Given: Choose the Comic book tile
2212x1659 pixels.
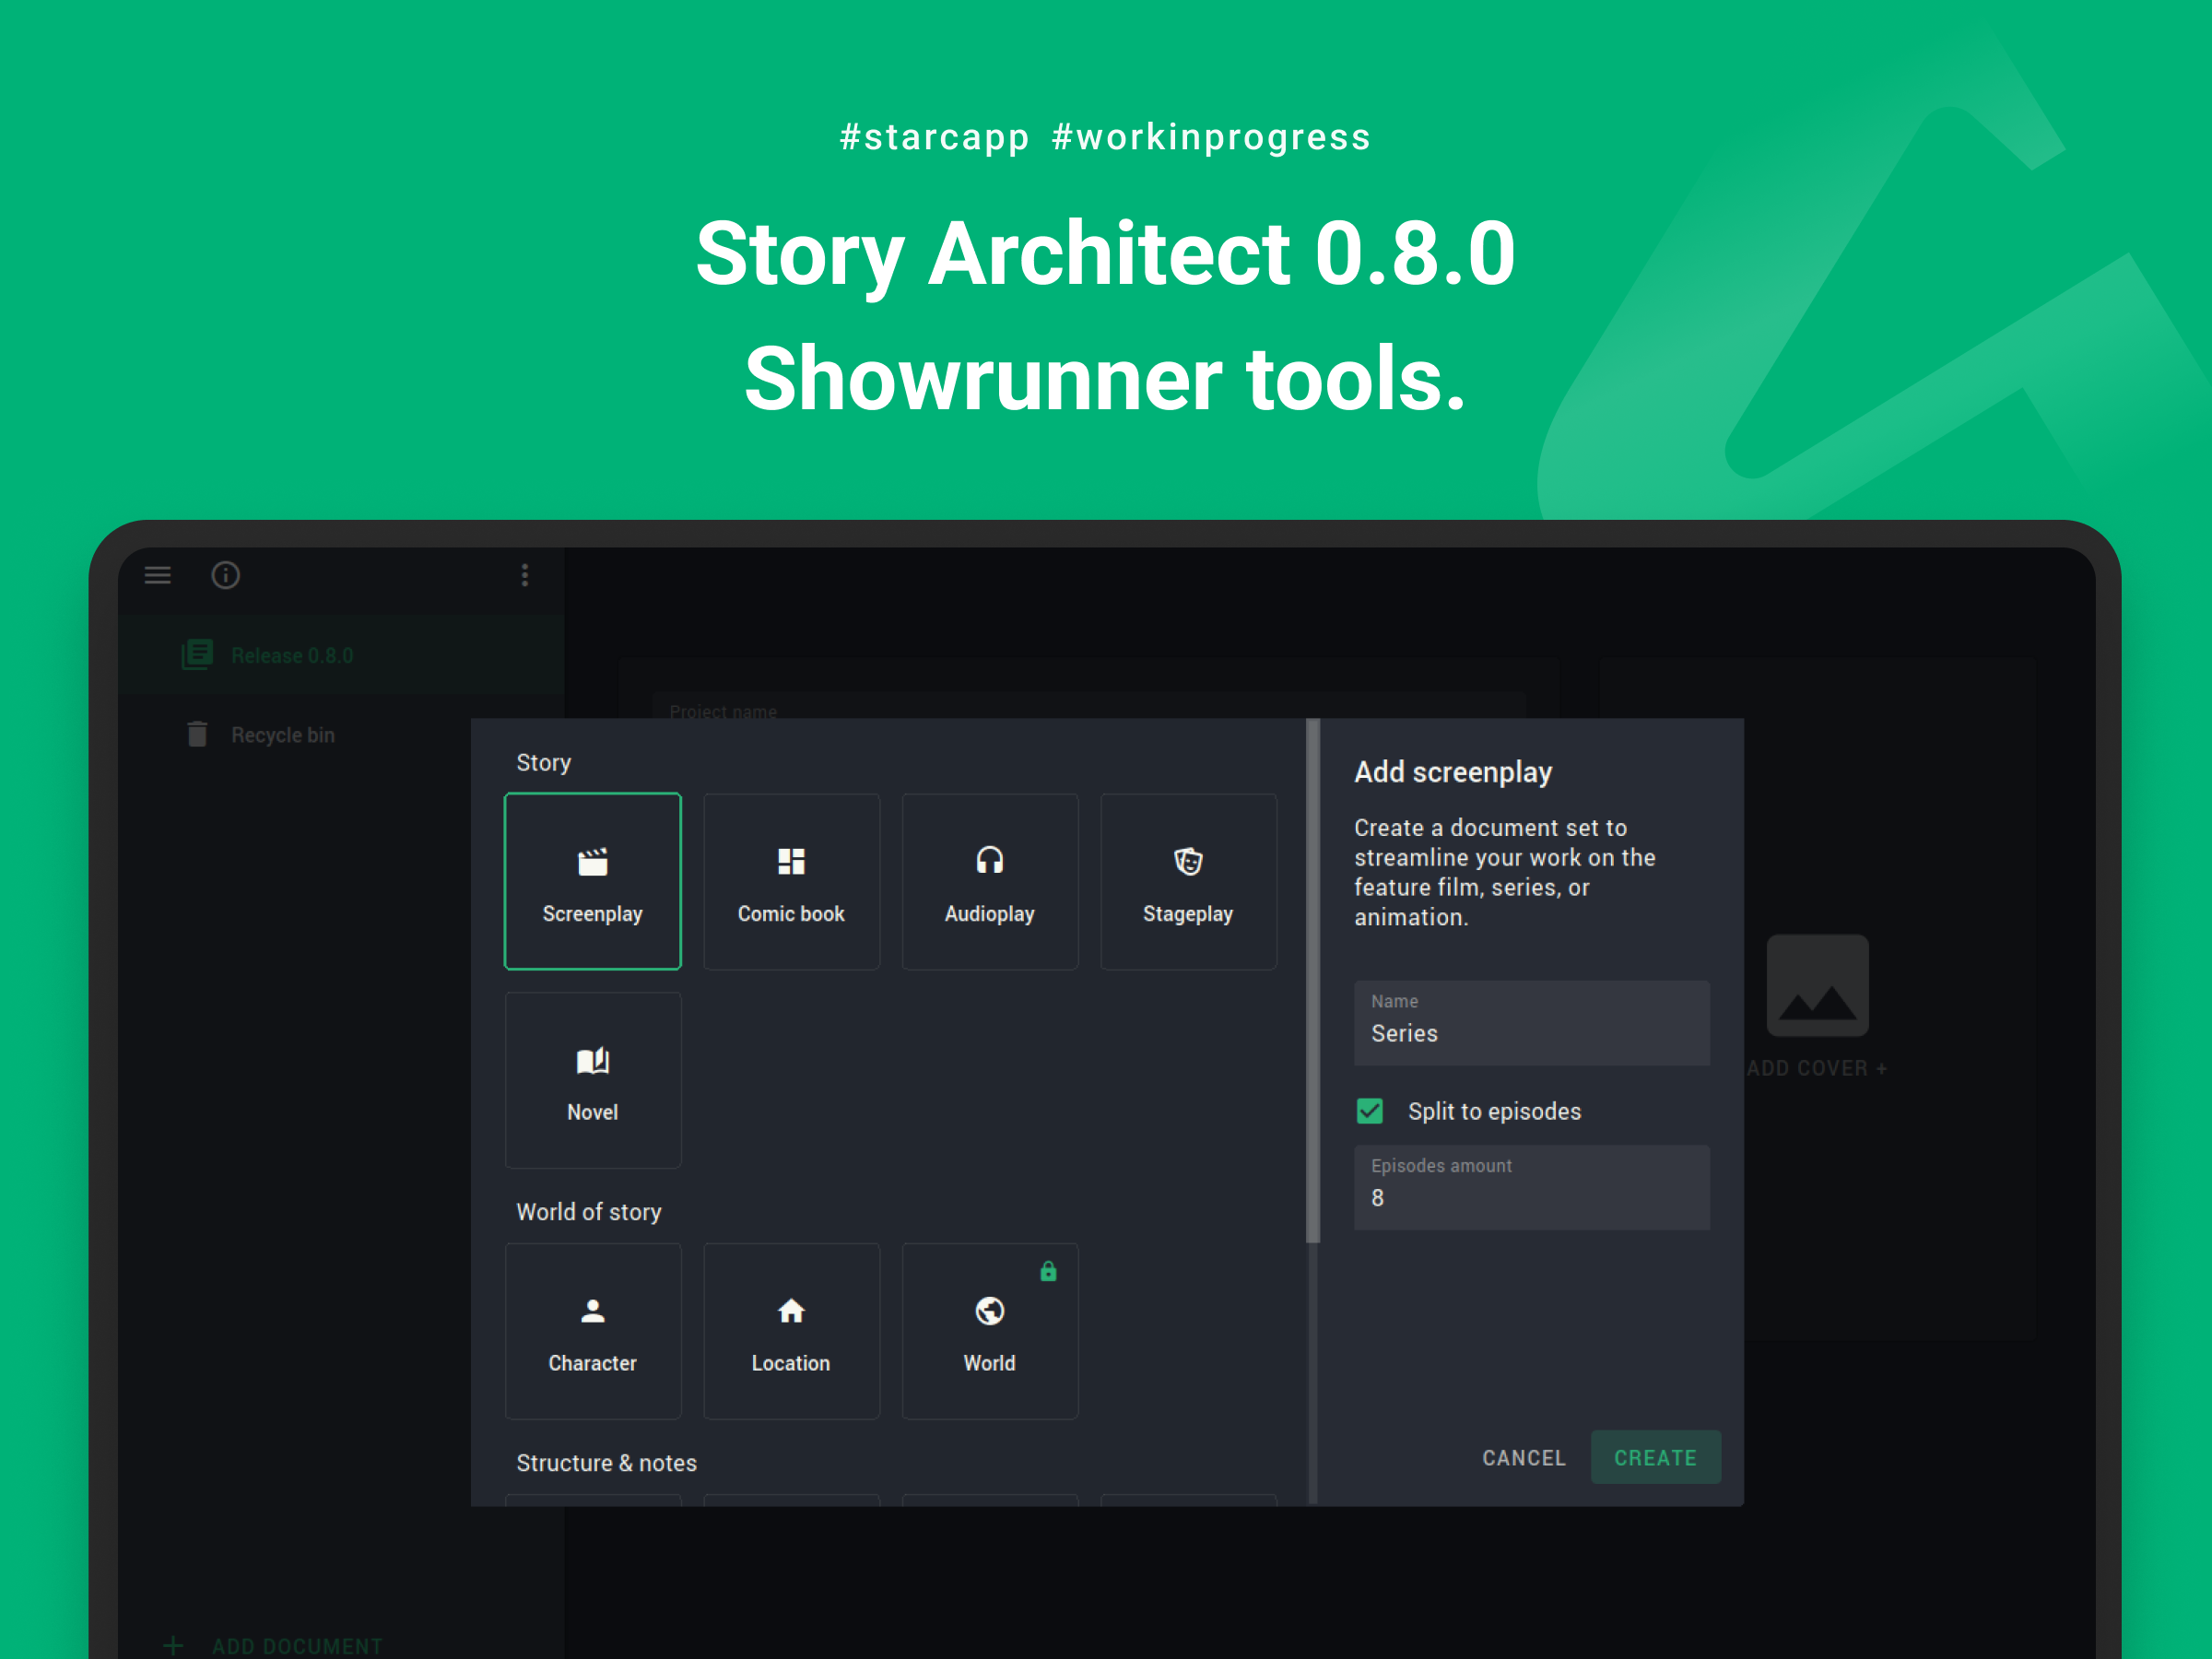Looking at the screenshot, I should coord(791,881).
